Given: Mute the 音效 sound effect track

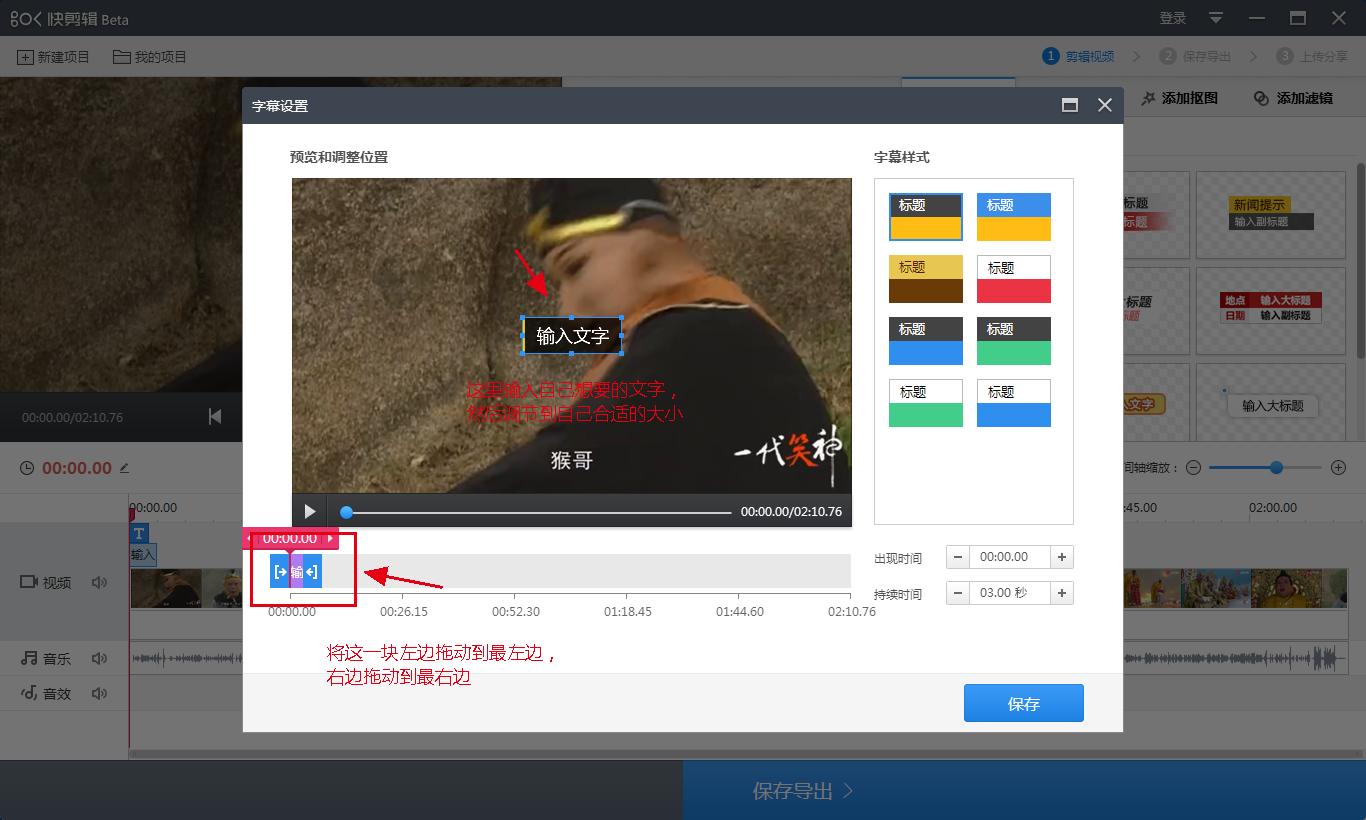Looking at the screenshot, I should click(x=99, y=693).
